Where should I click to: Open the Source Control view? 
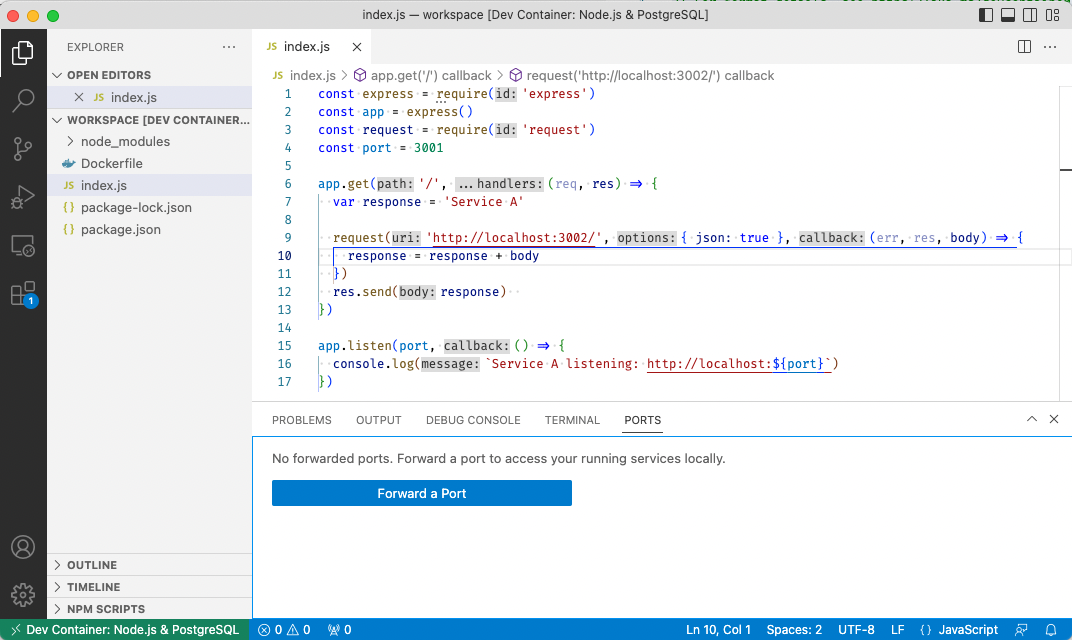pyautogui.click(x=23, y=149)
